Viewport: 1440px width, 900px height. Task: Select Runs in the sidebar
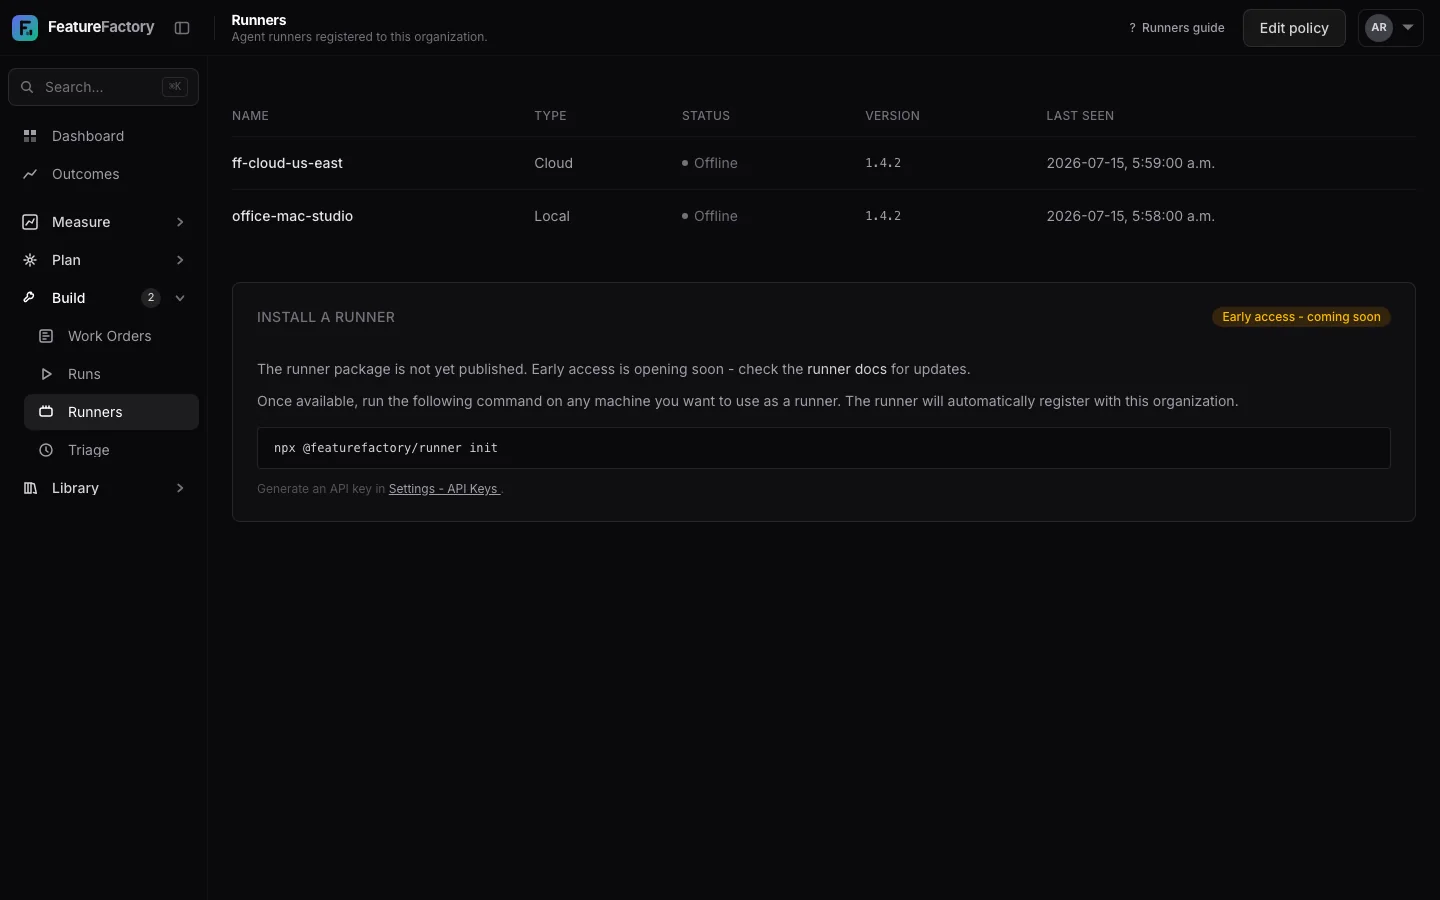111,374
